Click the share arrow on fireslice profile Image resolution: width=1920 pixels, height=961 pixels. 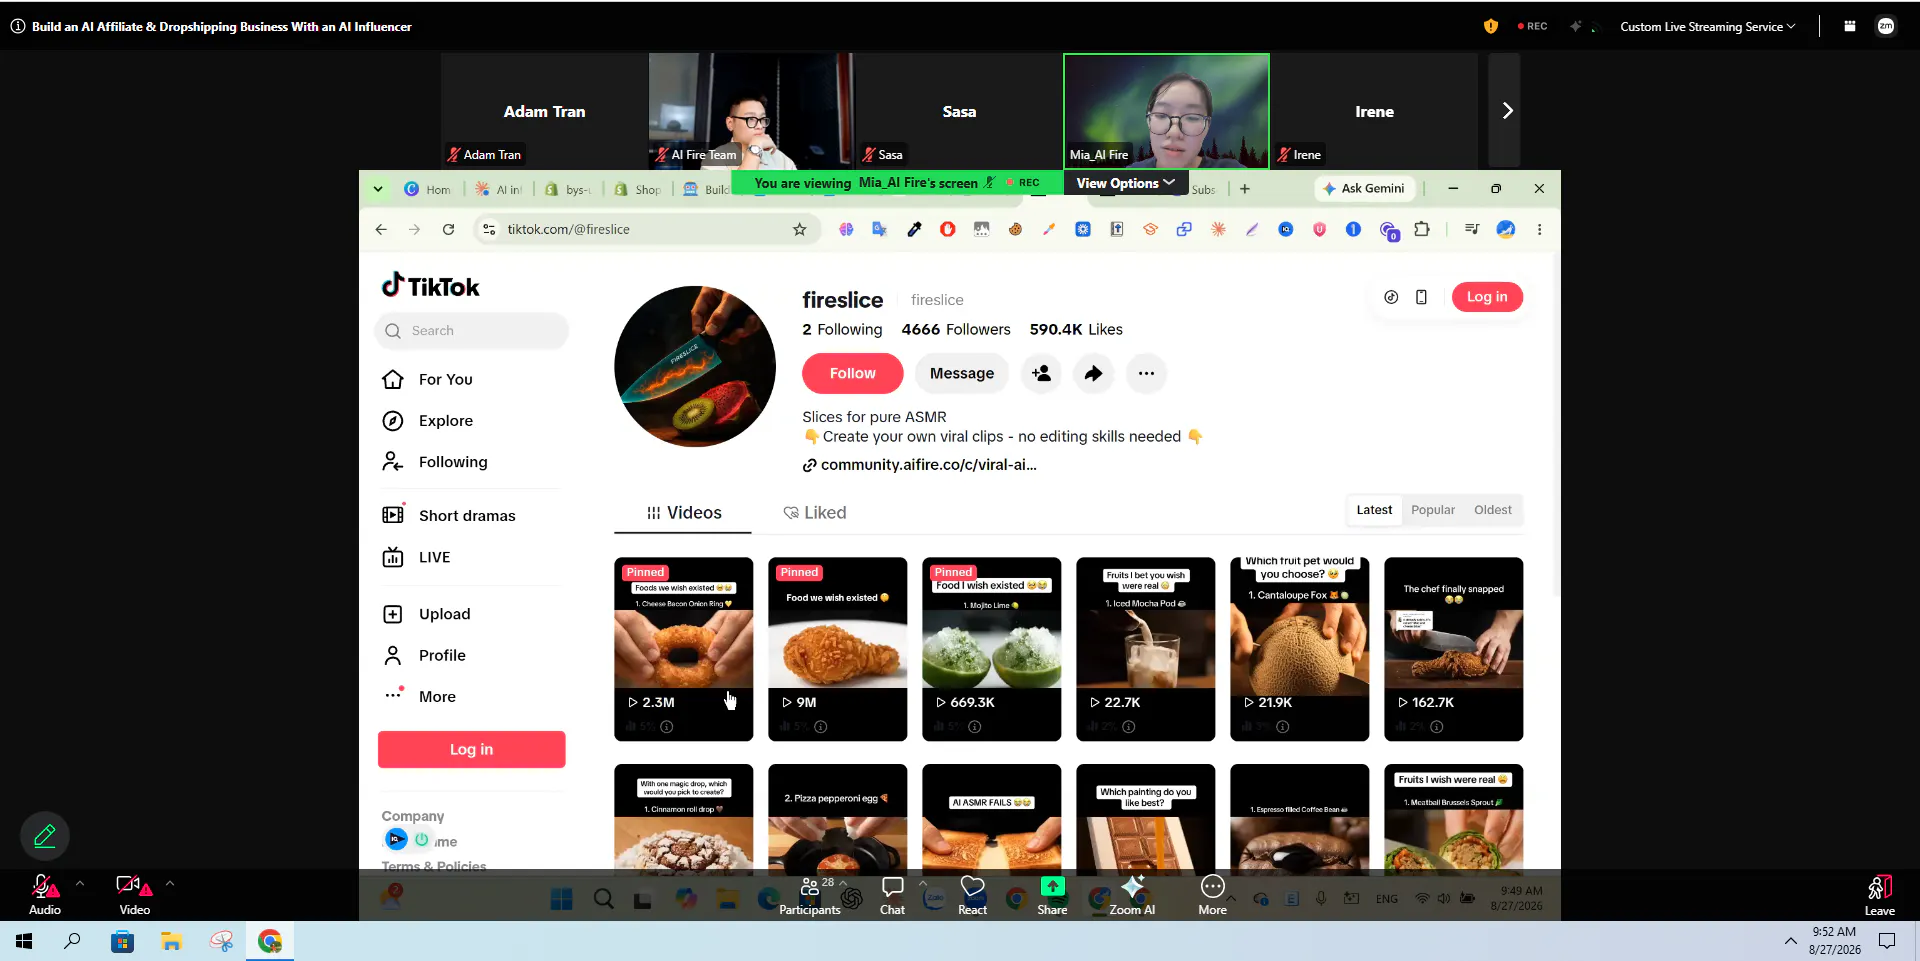[x=1094, y=373]
